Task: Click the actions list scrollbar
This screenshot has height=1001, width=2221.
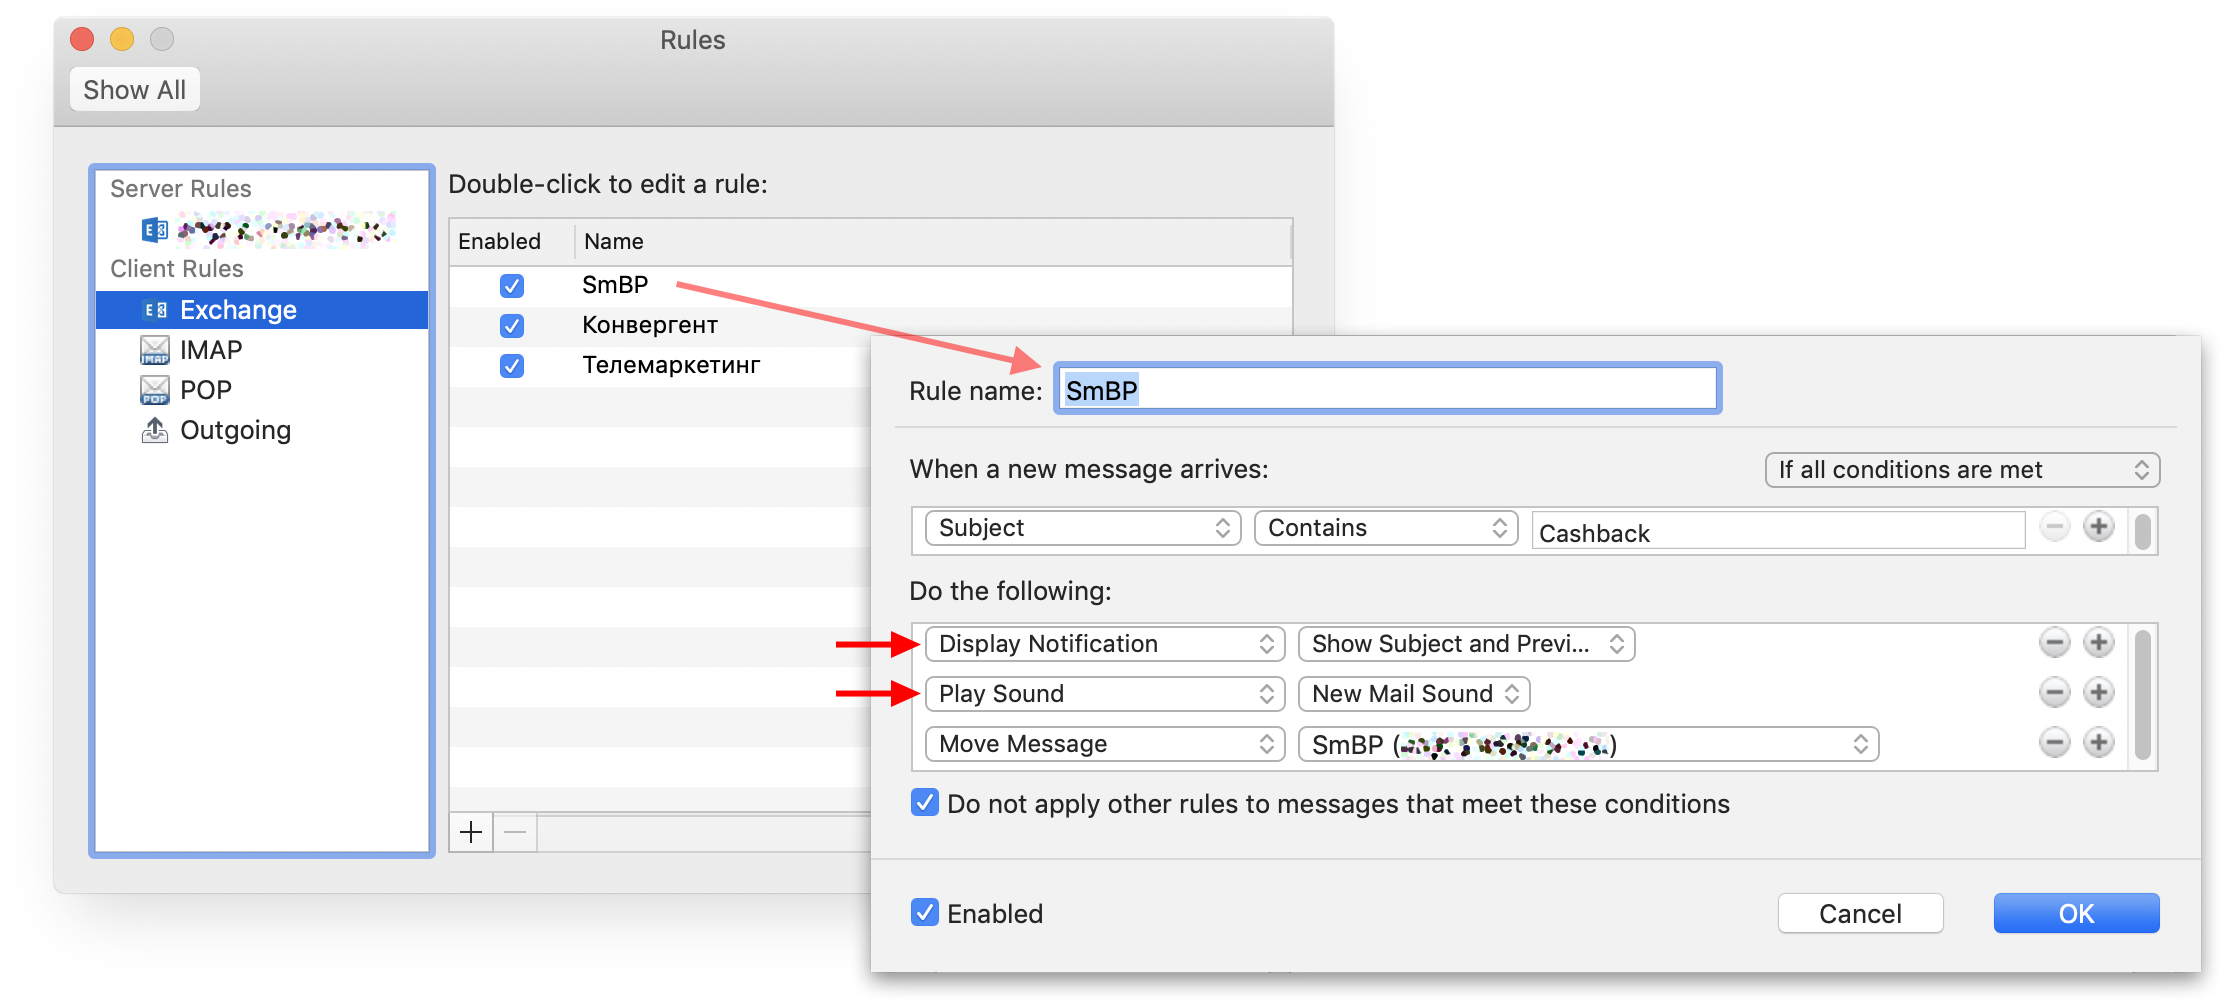Action: pos(2142,695)
